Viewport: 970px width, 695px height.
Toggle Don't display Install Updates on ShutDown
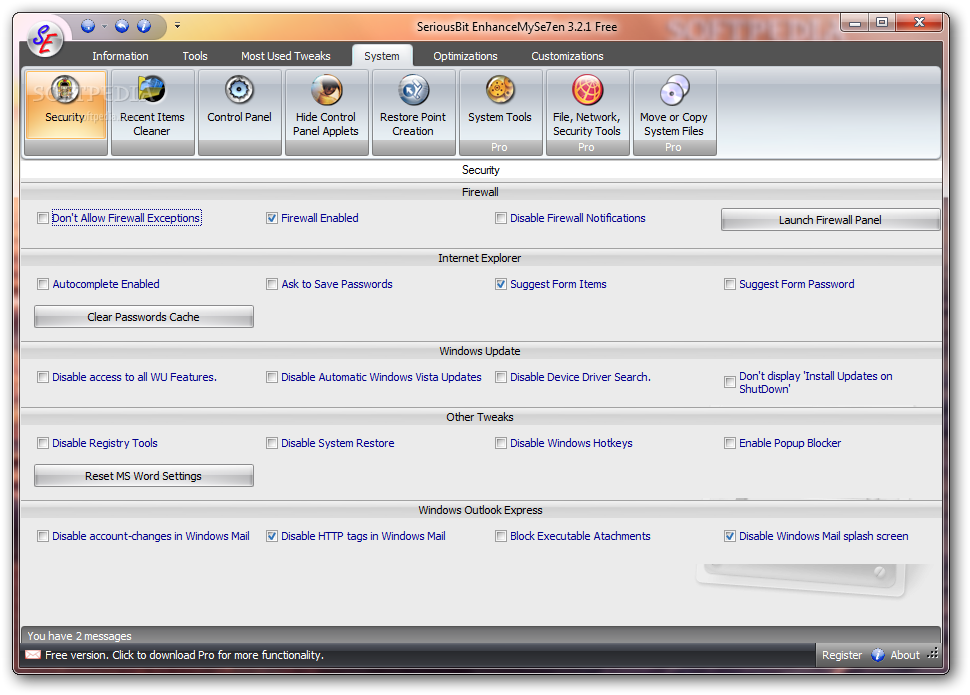(x=730, y=382)
